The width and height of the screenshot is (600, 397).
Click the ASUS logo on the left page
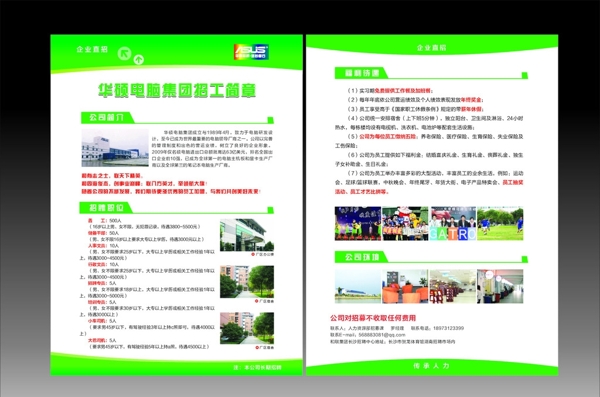[251, 52]
